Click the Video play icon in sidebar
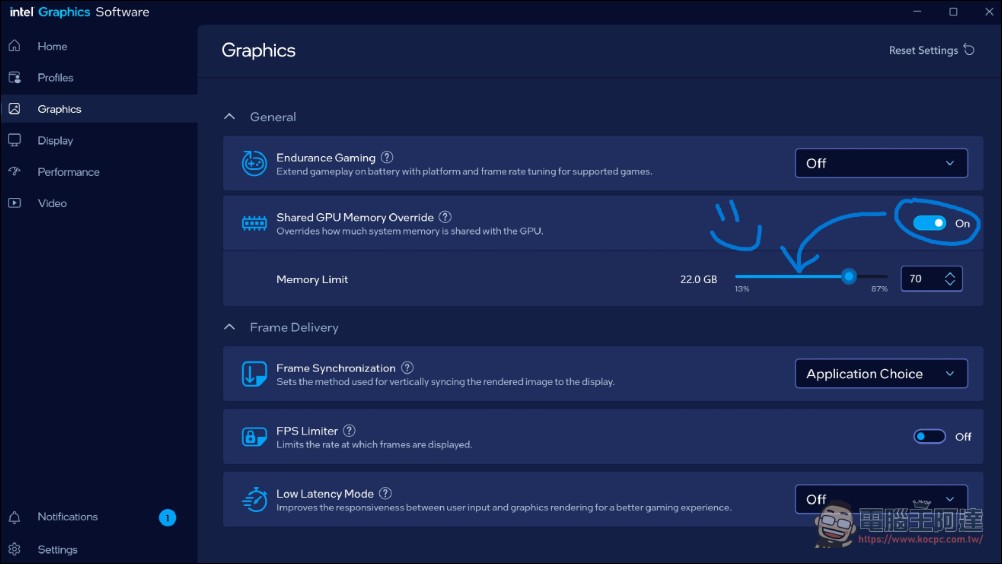Image resolution: width=1002 pixels, height=564 pixels. click(15, 202)
